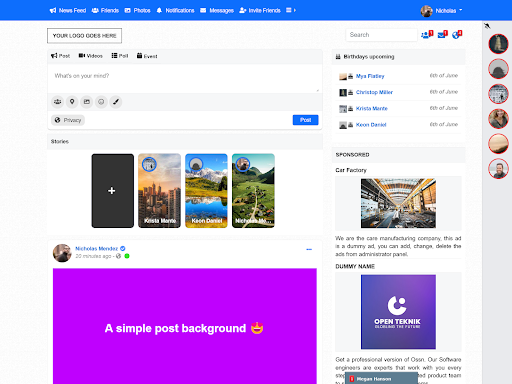Open Mya Flatley's profile link
512x384 pixels.
370,76
